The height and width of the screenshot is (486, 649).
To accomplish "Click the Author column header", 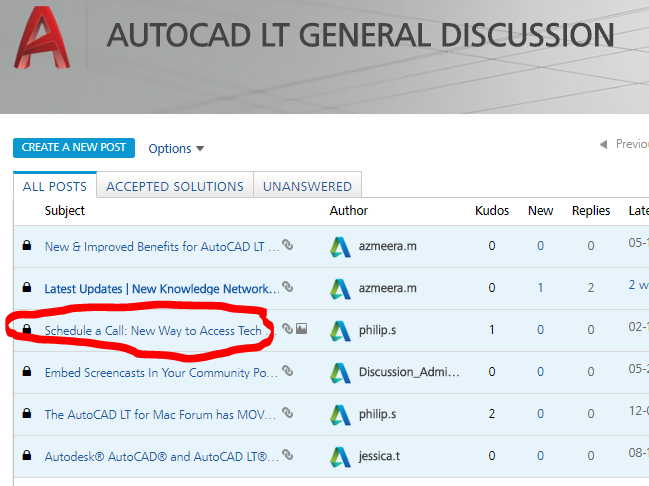I will click(x=349, y=210).
